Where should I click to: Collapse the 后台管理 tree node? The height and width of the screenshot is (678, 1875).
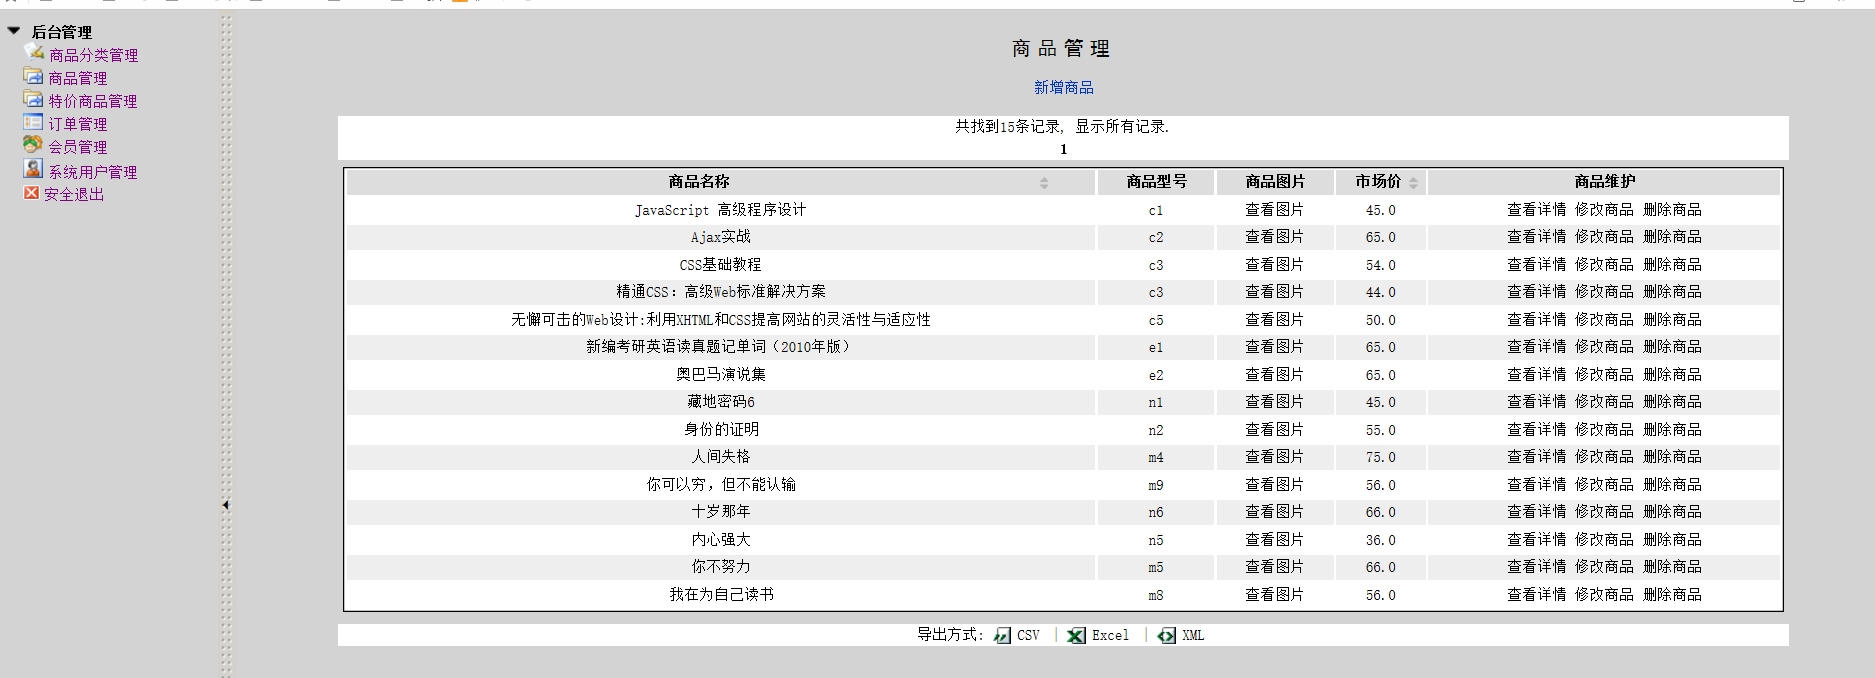14,31
